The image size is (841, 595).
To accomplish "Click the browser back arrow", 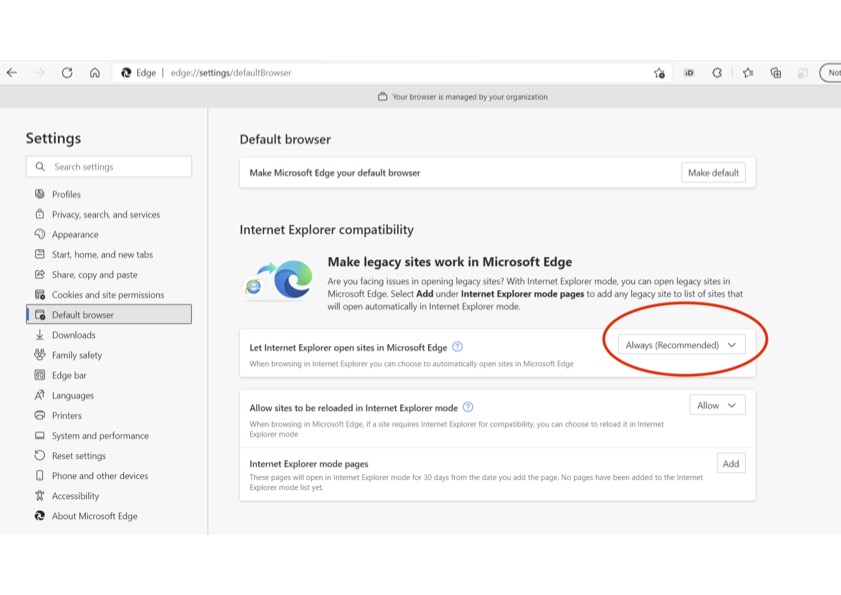I will (x=12, y=73).
